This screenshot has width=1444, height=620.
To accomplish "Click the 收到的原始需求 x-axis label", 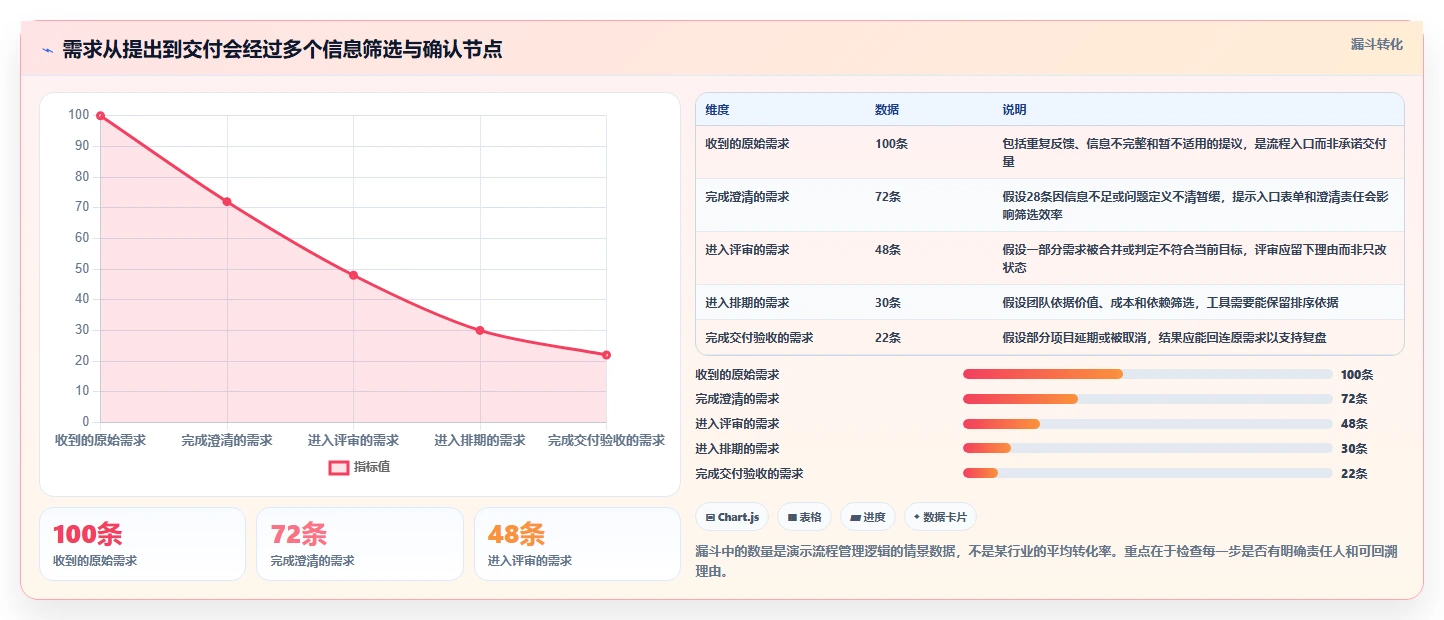I will pos(100,440).
